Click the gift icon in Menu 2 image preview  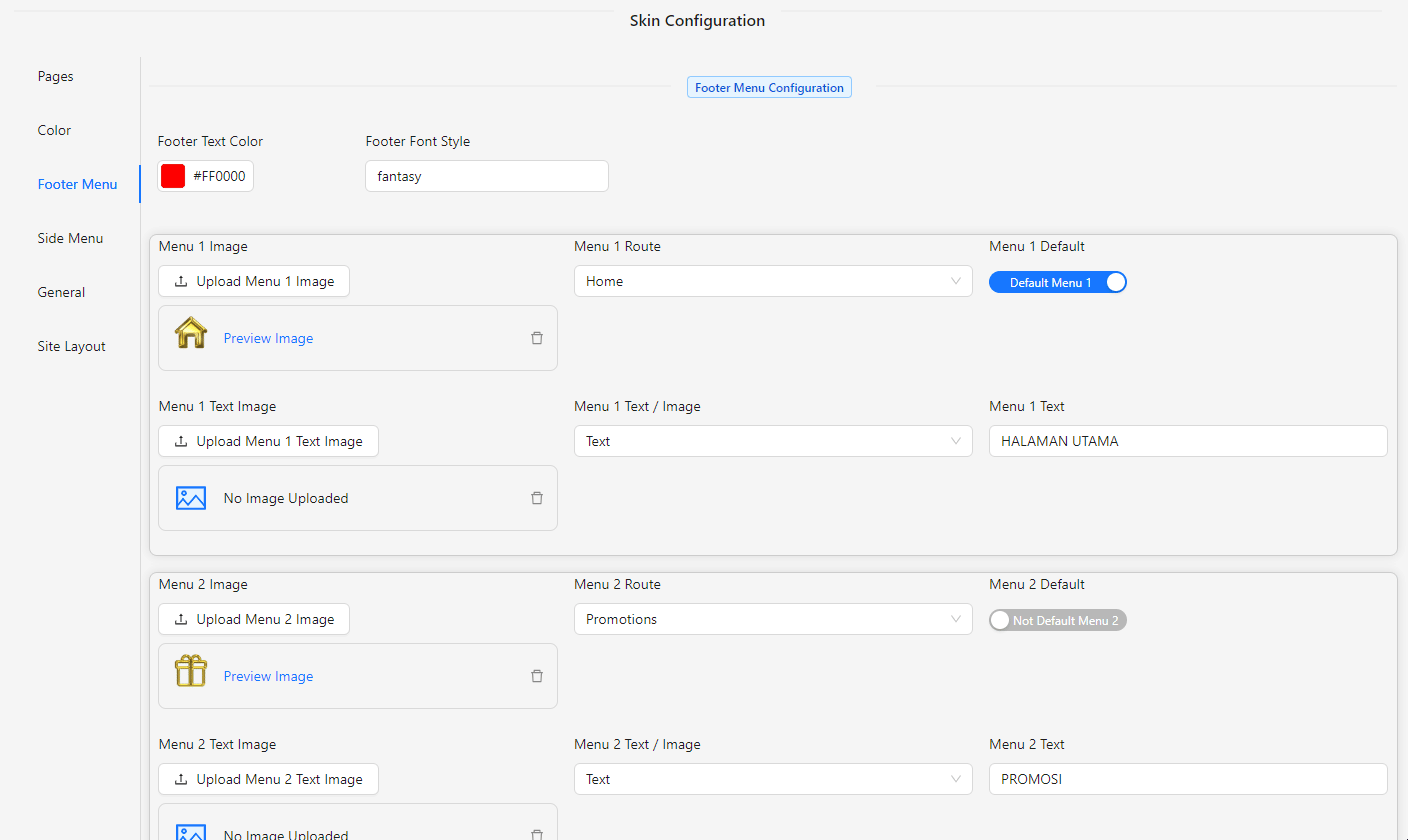click(x=190, y=670)
